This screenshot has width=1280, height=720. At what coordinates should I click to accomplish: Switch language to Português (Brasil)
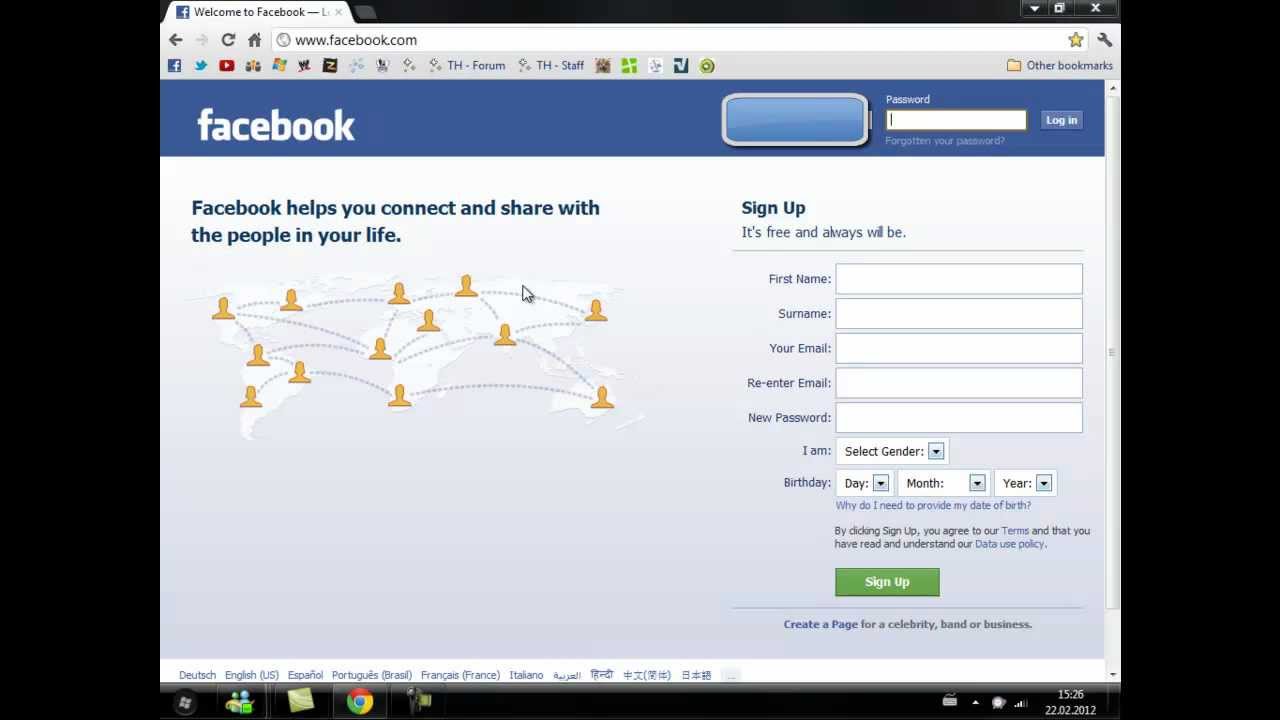tap(372, 675)
